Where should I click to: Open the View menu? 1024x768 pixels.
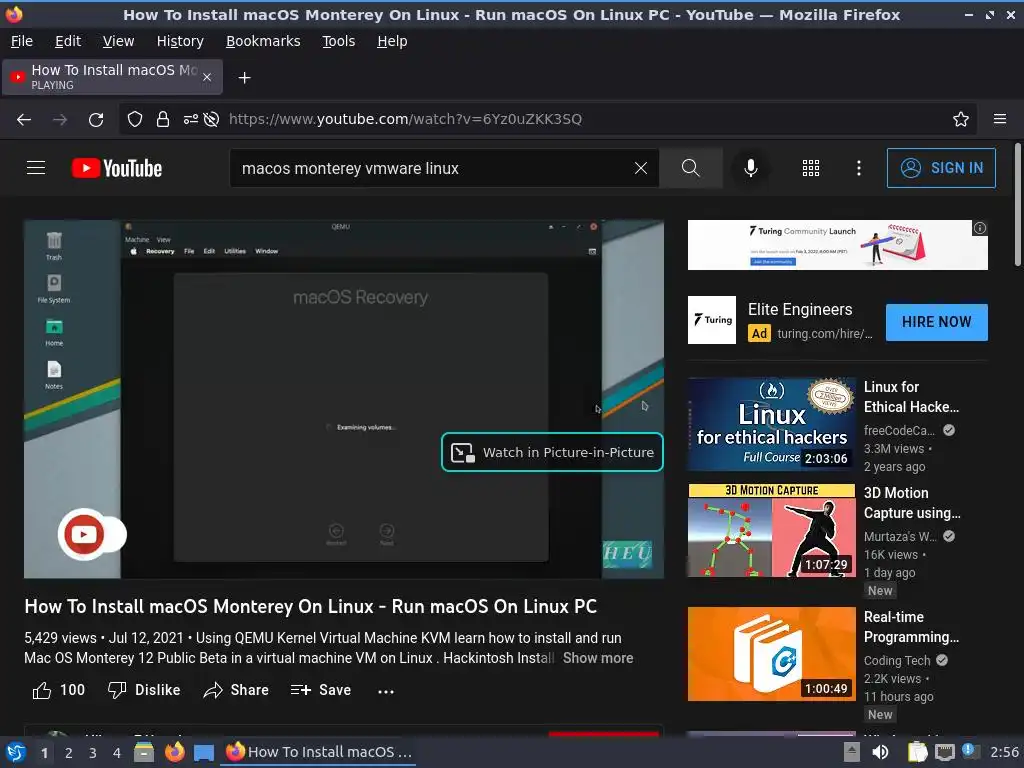(x=118, y=41)
